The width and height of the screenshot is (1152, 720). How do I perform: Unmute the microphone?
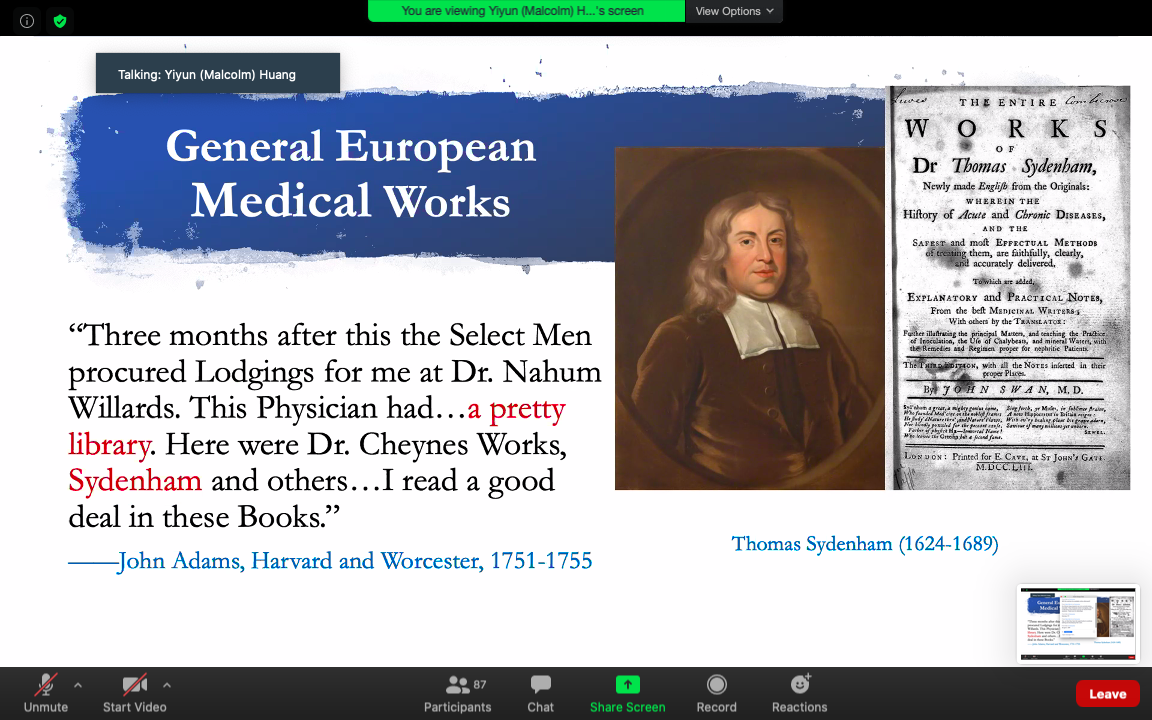click(46, 693)
